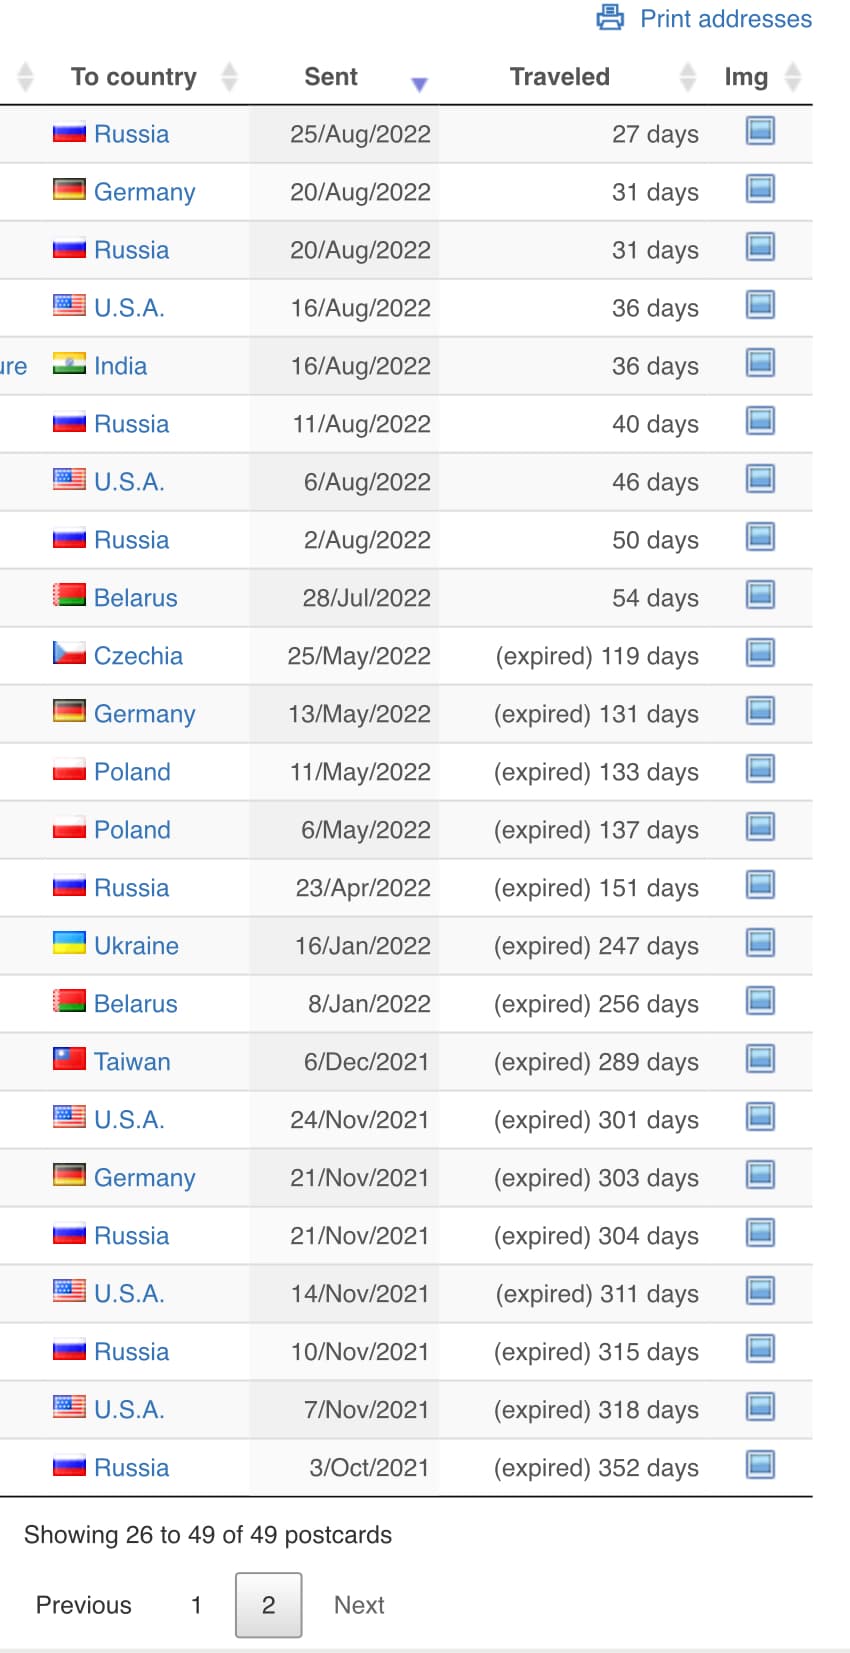Open image icon in Taiwan 6/Dec/2021 row
Viewport: 850px width, 1653px height.
click(761, 1059)
